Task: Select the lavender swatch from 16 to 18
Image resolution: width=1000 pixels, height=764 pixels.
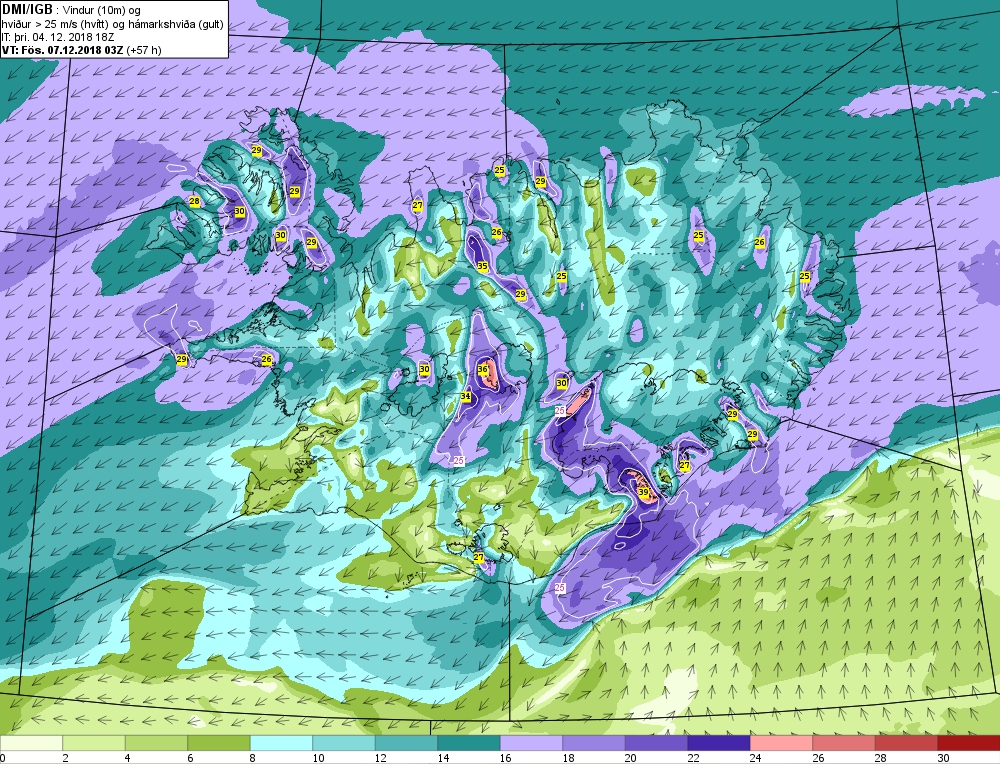Action: tap(531, 743)
